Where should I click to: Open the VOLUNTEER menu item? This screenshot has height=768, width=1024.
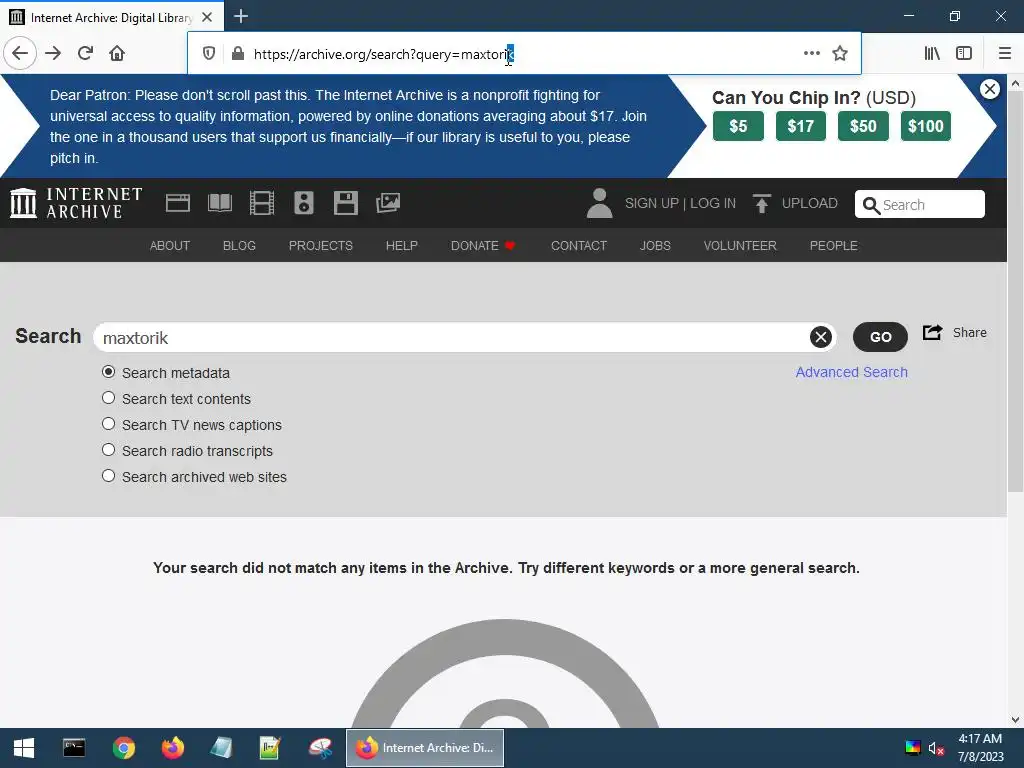point(740,246)
